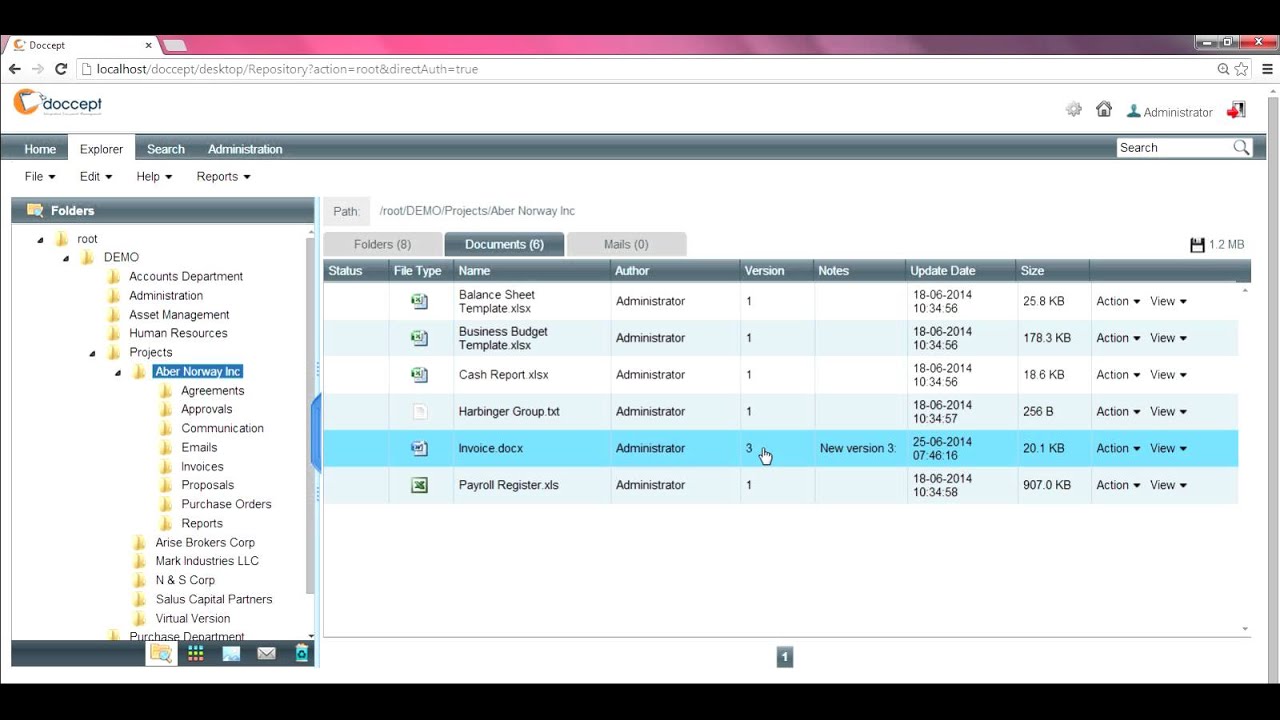
Task: Sort by the Update Date column header
Action: (943, 271)
